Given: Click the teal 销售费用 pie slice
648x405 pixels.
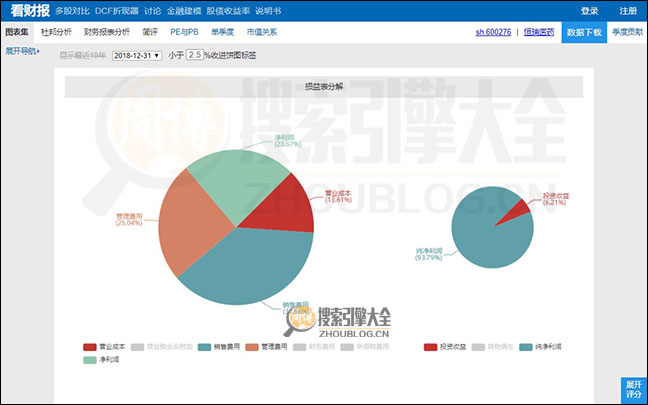Looking at the screenshot, I should tap(252, 269).
